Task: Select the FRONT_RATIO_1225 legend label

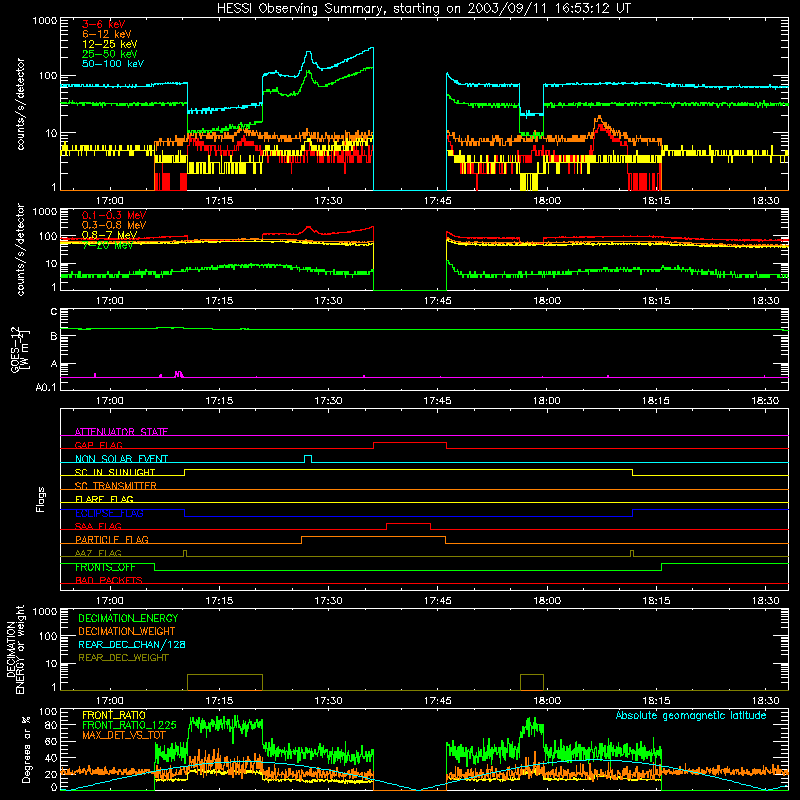Action: [x=130, y=725]
